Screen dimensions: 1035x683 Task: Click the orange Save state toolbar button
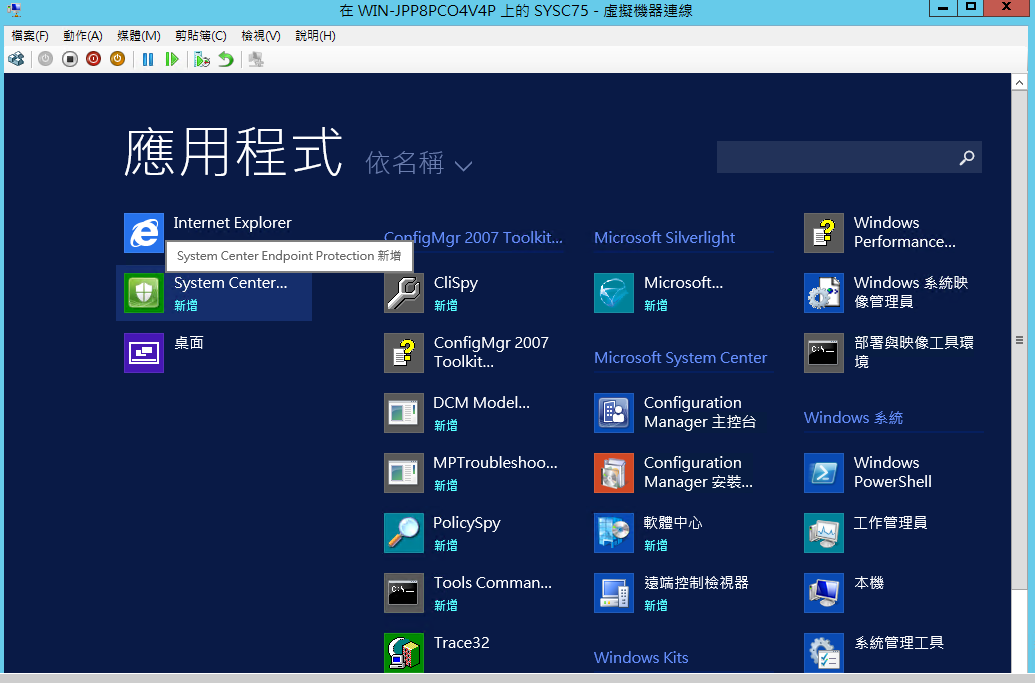[117, 59]
